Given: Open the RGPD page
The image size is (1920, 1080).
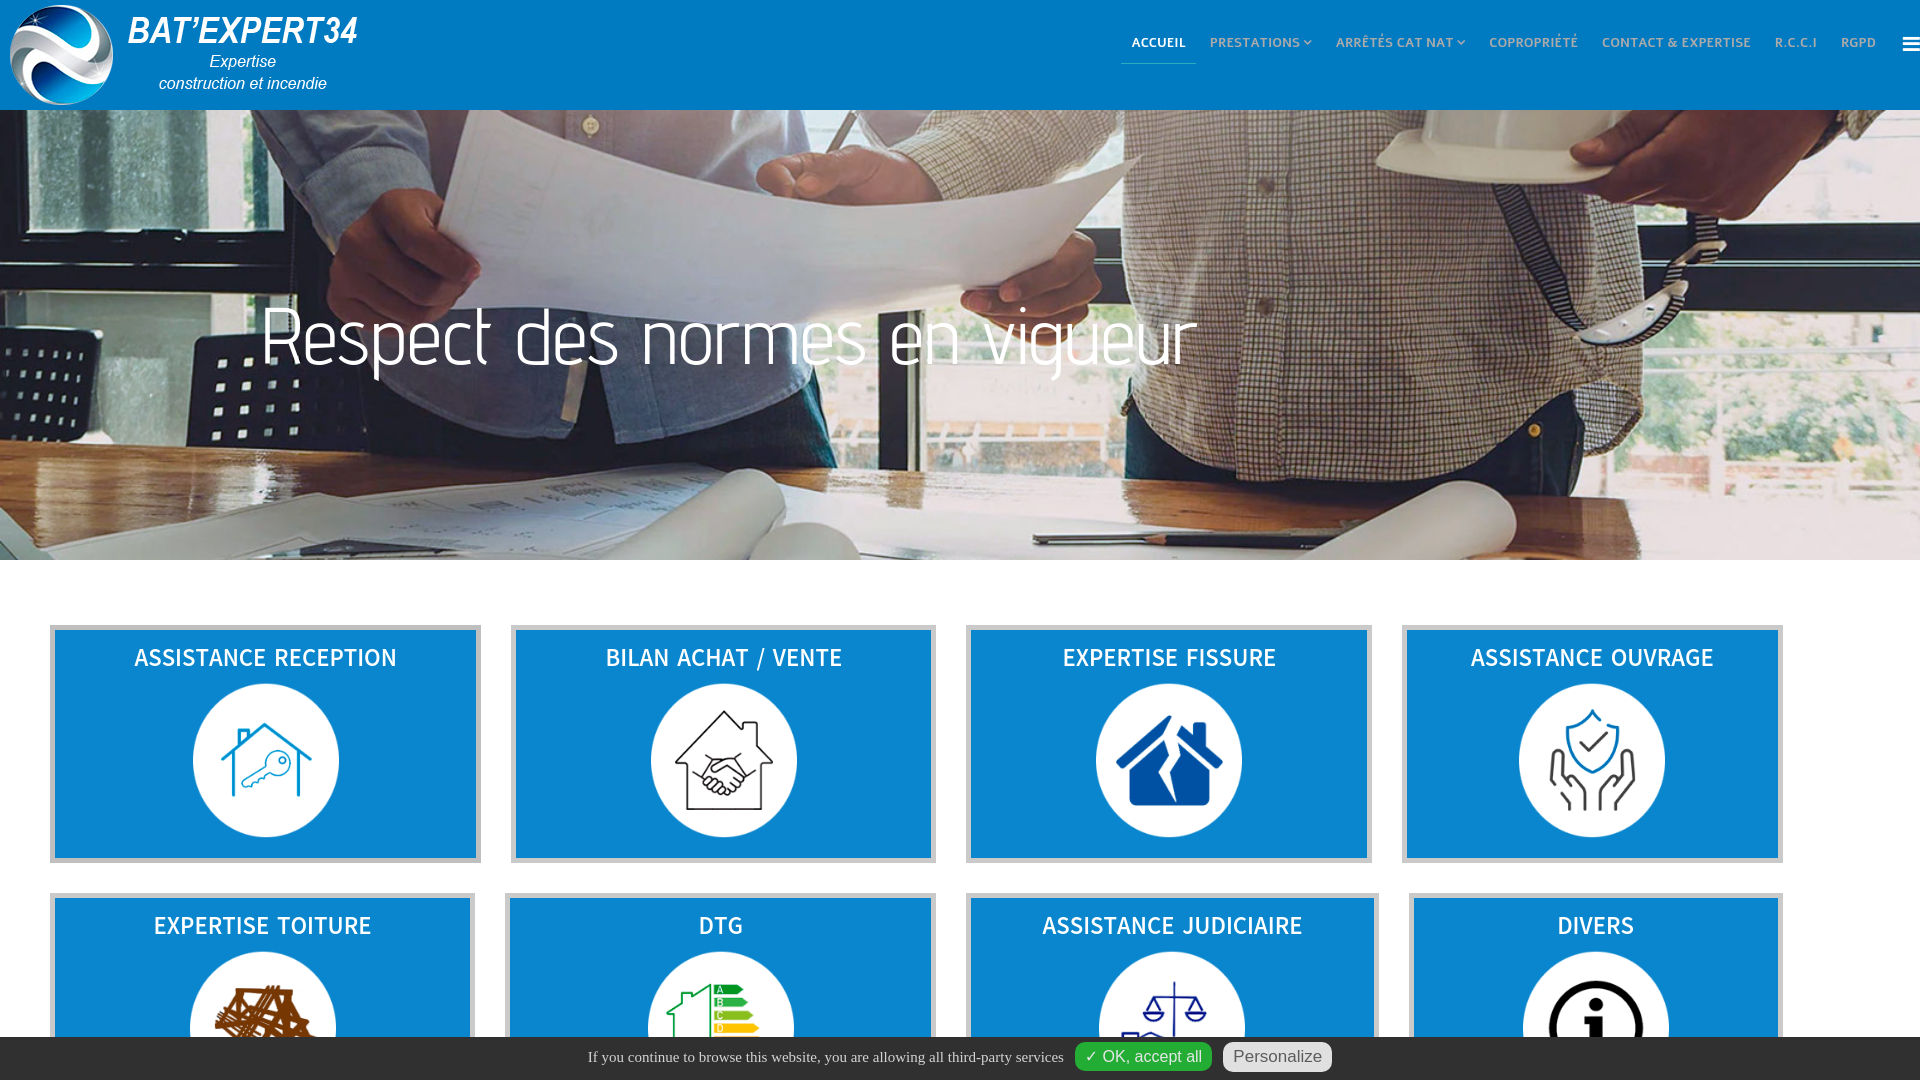Looking at the screenshot, I should point(1858,43).
